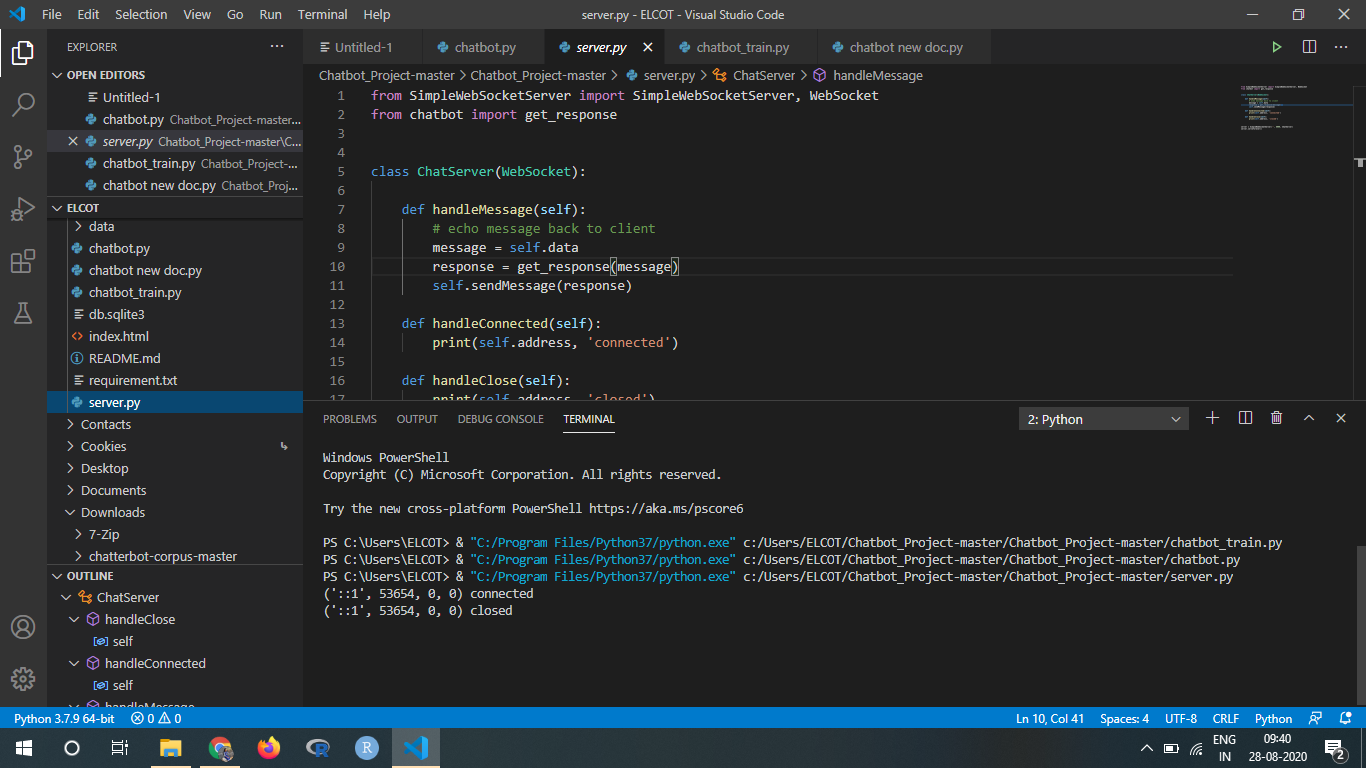Image resolution: width=1366 pixels, height=768 pixels.
Task: Change line ending via CRLF
Action: click(x=1226, y=718)
